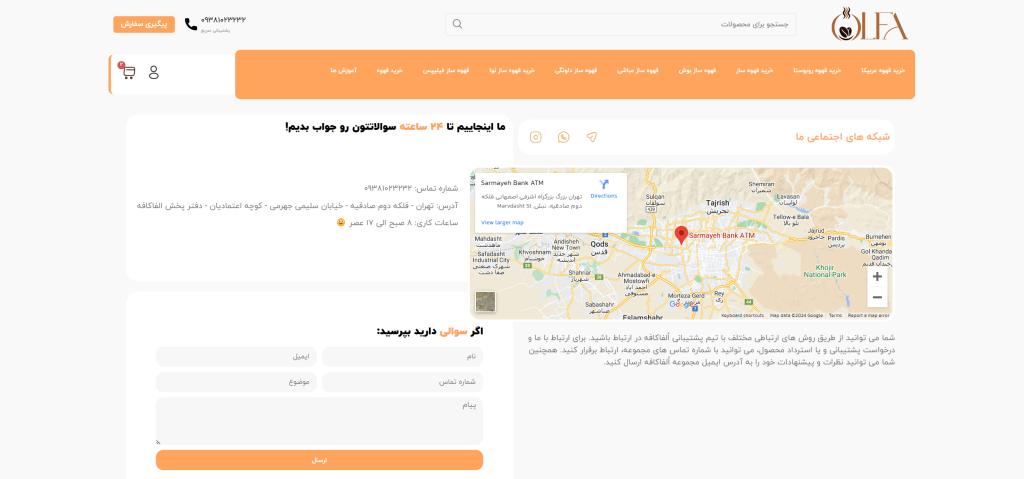Click Khojir National Park map label
Viewport: 1024px width, 479px height.
click(825, 271)
